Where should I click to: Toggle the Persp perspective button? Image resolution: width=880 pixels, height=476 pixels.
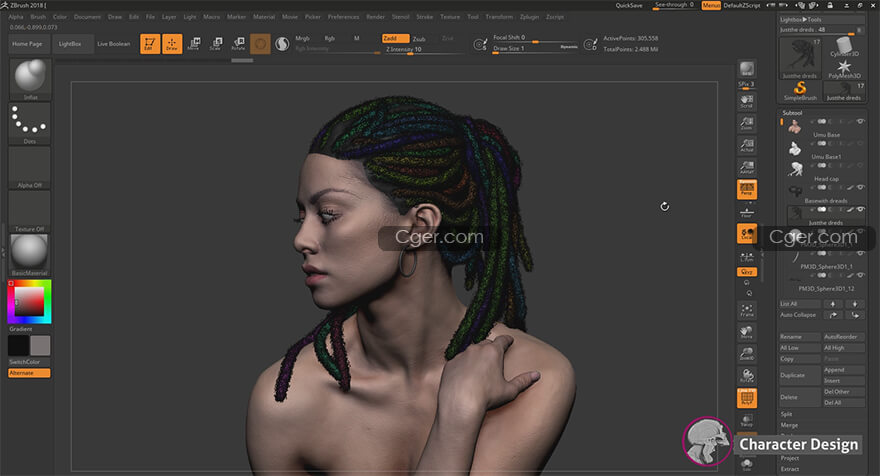point(747,189)
